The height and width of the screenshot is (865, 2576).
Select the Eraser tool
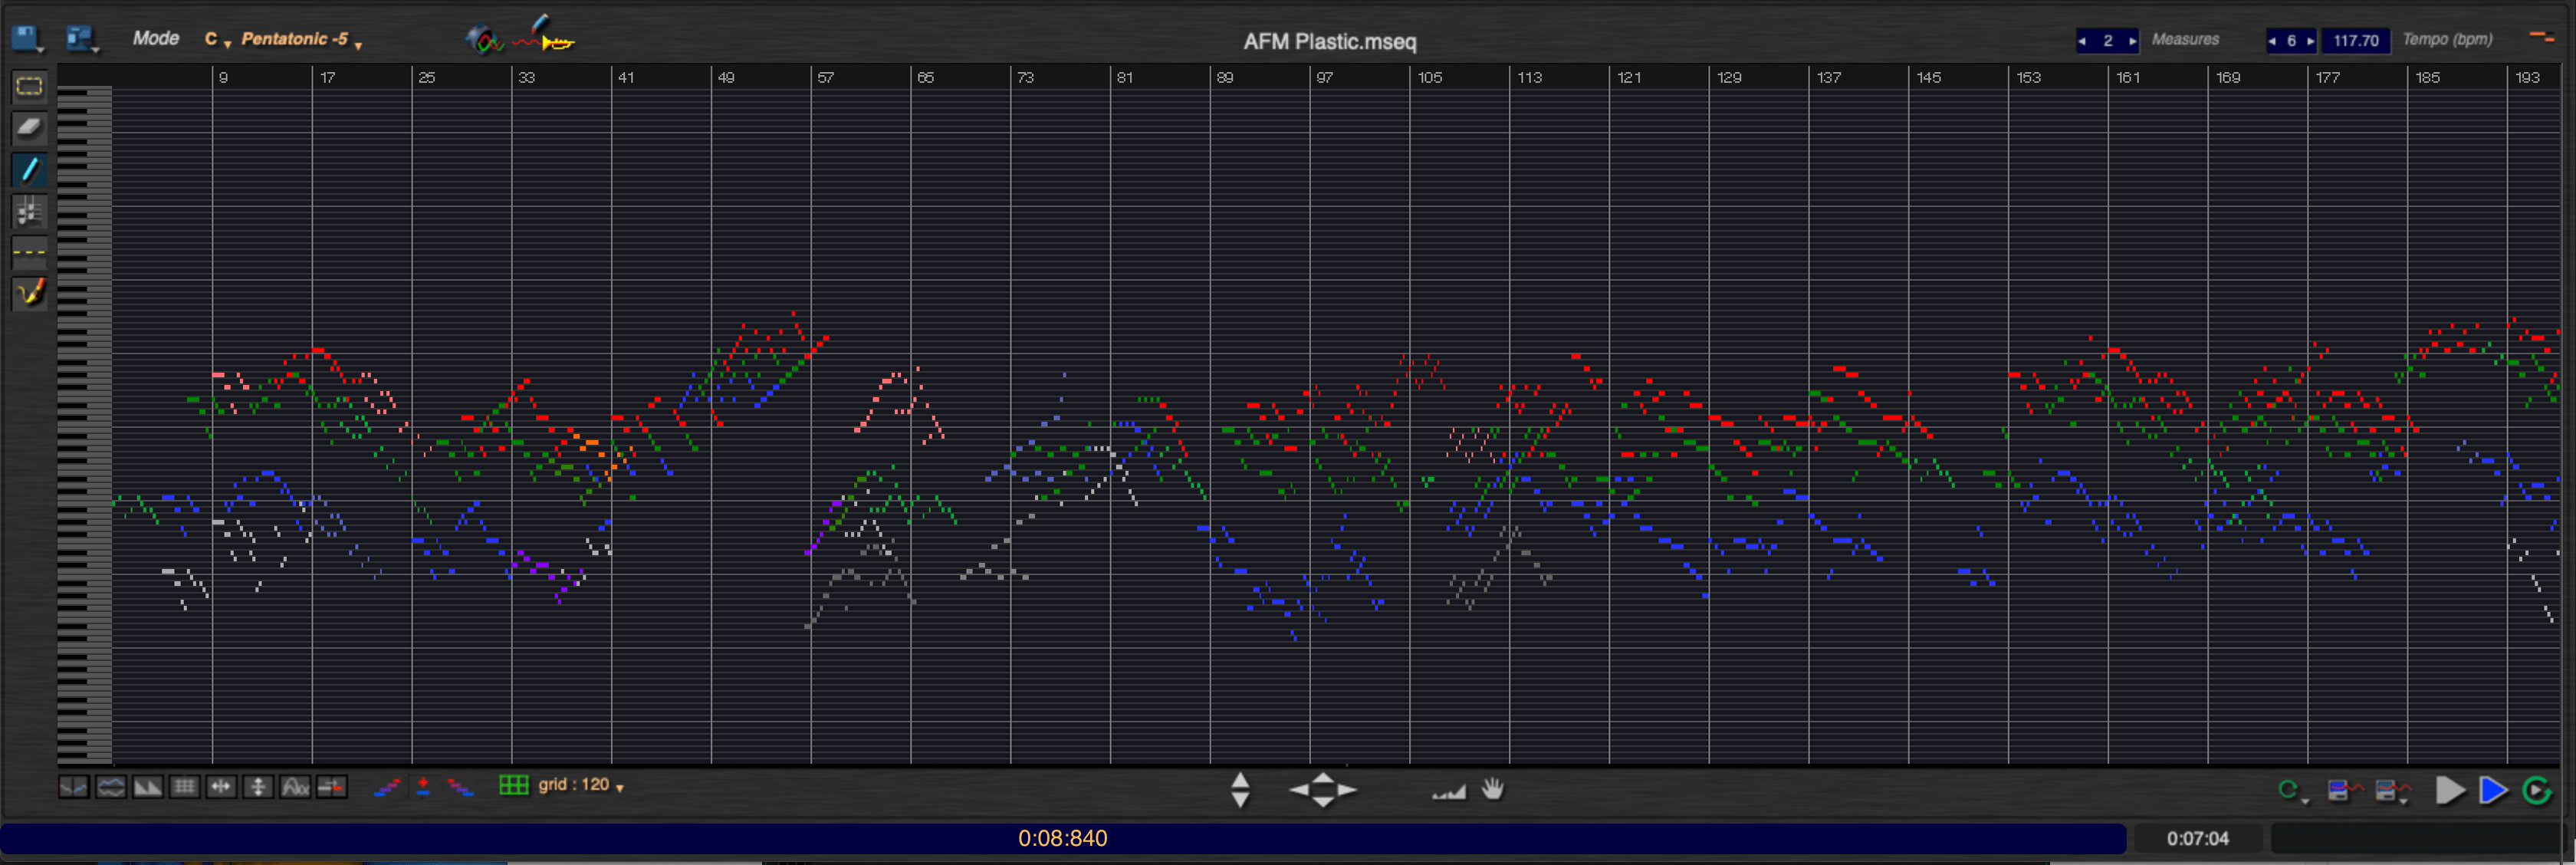click(29, 128)
